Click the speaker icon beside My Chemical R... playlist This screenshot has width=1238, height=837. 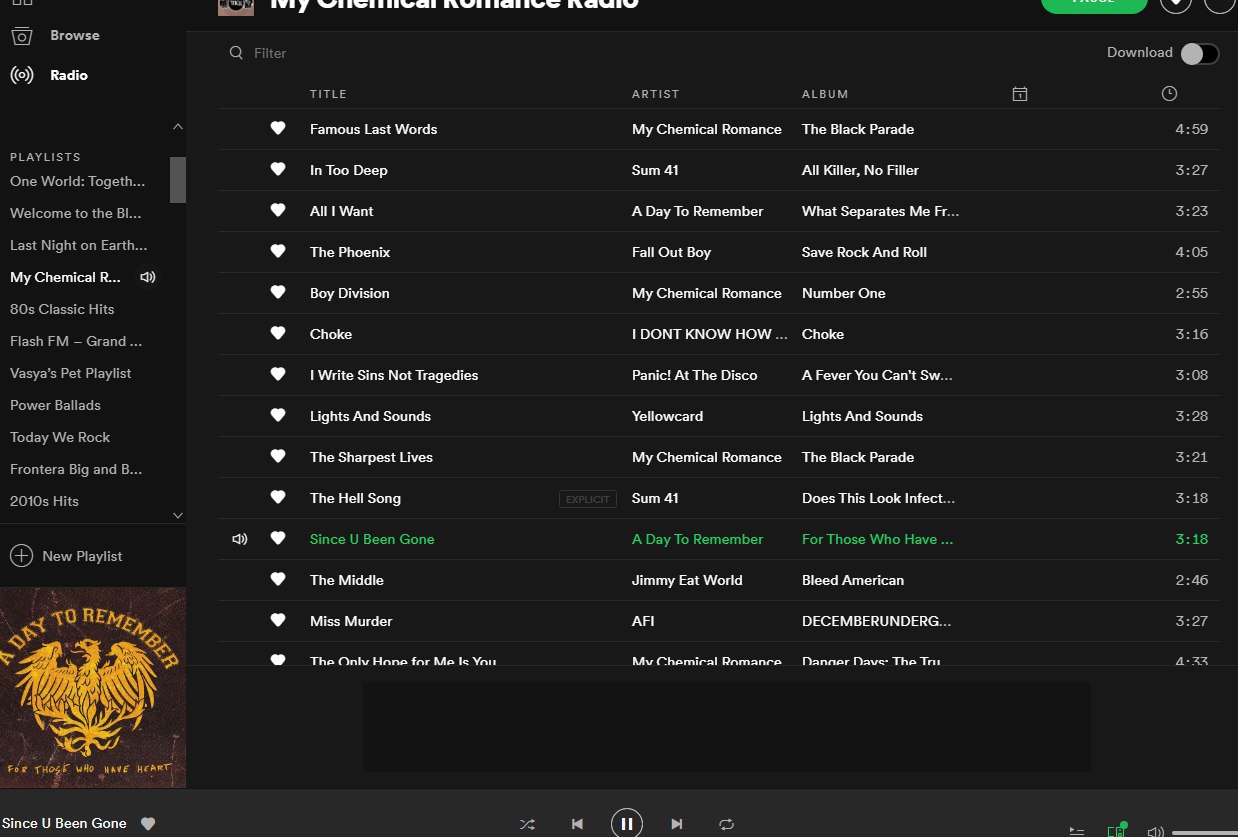(148, 277)
